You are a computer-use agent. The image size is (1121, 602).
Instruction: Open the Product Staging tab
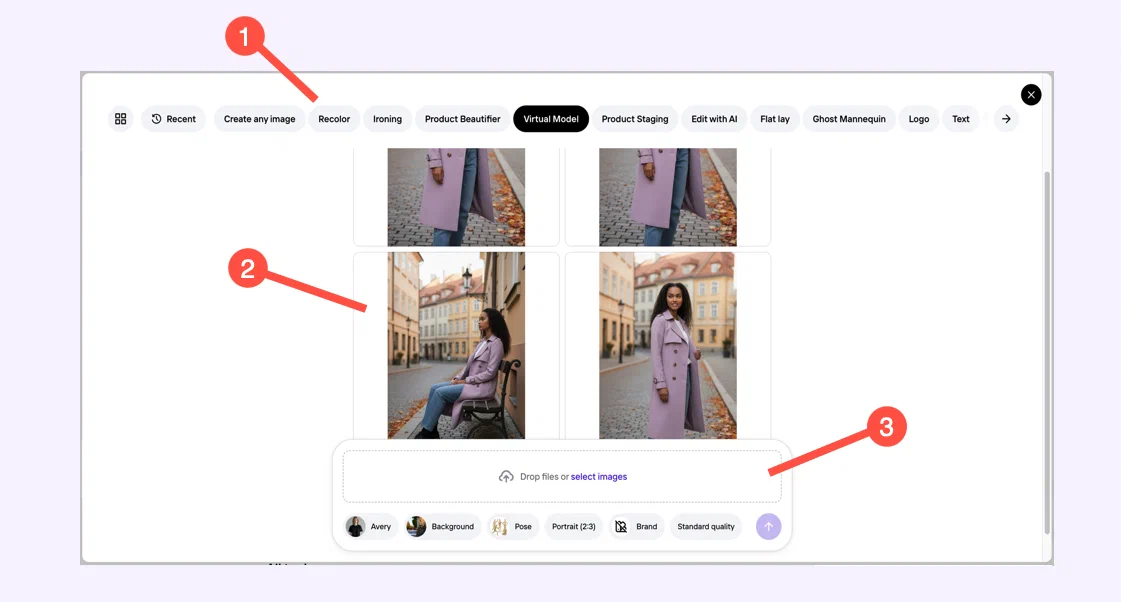pos(635,119)
